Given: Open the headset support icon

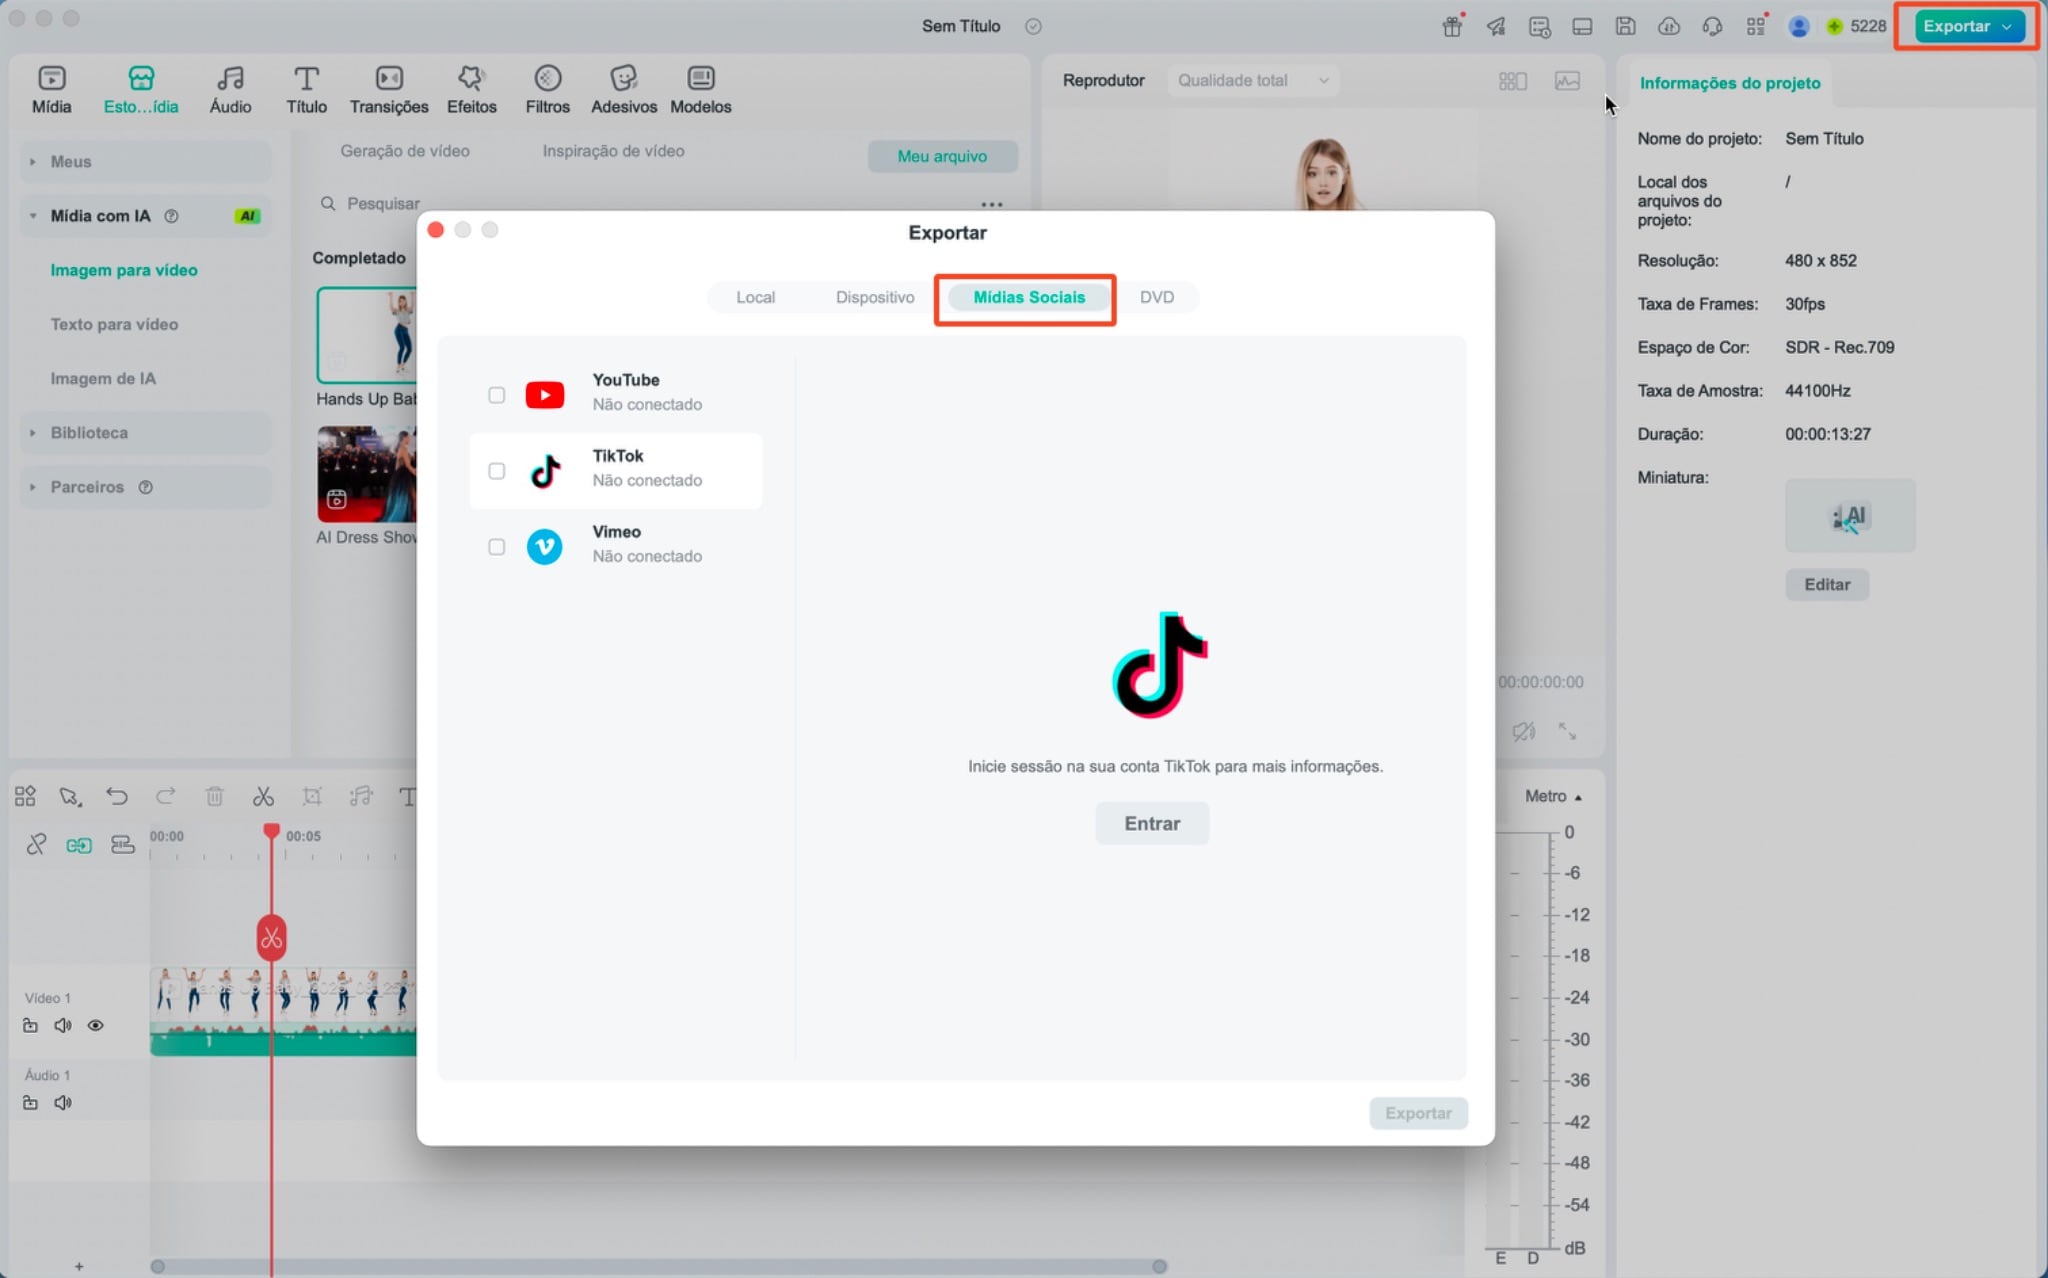Looking at the screenshot, I should pyautogui.click(x=1712, y=27).
